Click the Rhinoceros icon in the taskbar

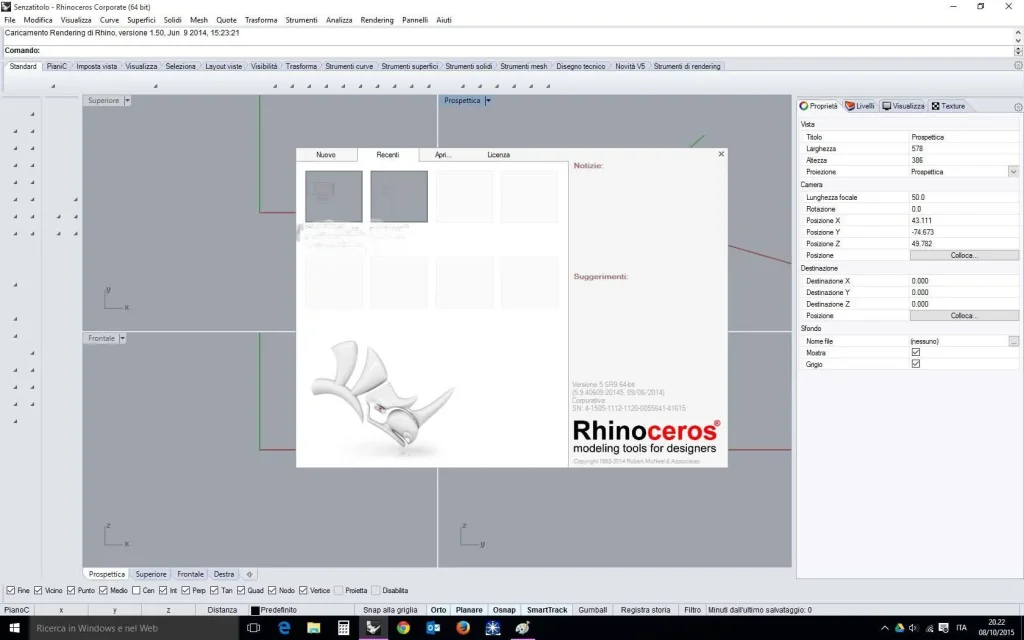coord(373,628)
